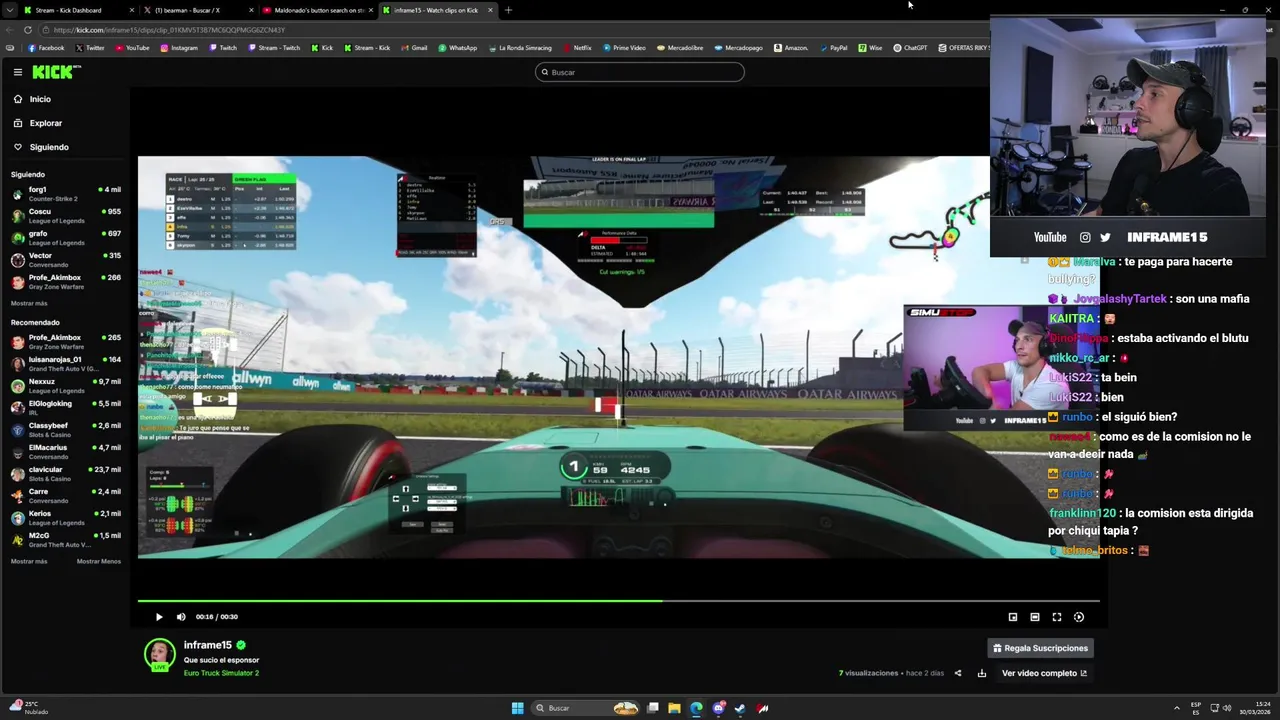The image size is (1280, 720).
Task: Click Ver video completo link
Action: [x=1044, y=673]
